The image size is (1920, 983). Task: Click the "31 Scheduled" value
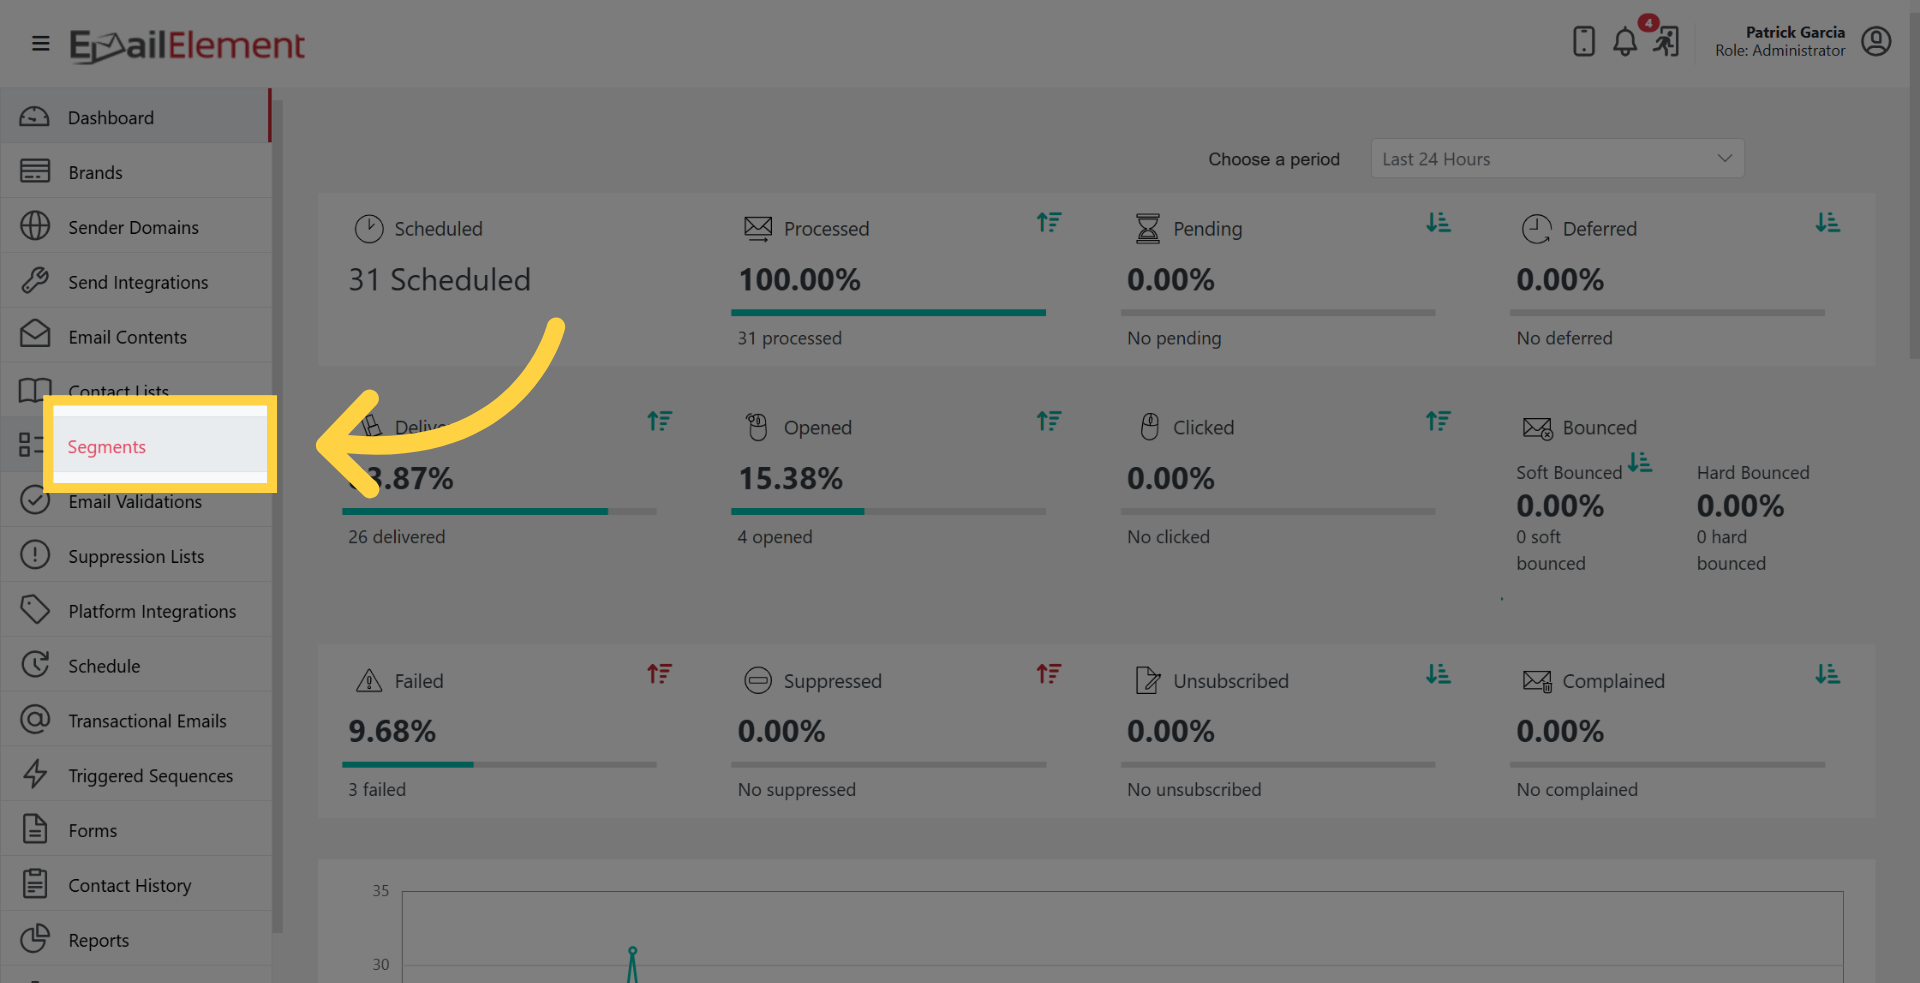click(x=439, y=280)
